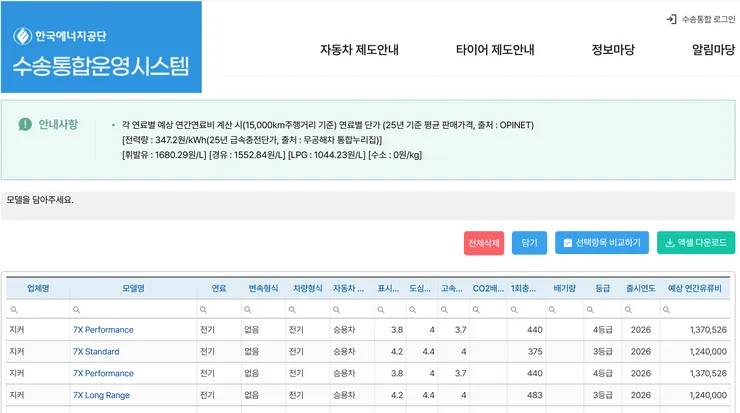Open the 정보마당 menu
Image resolution: width=740 pixels, height=413 pixels.
613,50
